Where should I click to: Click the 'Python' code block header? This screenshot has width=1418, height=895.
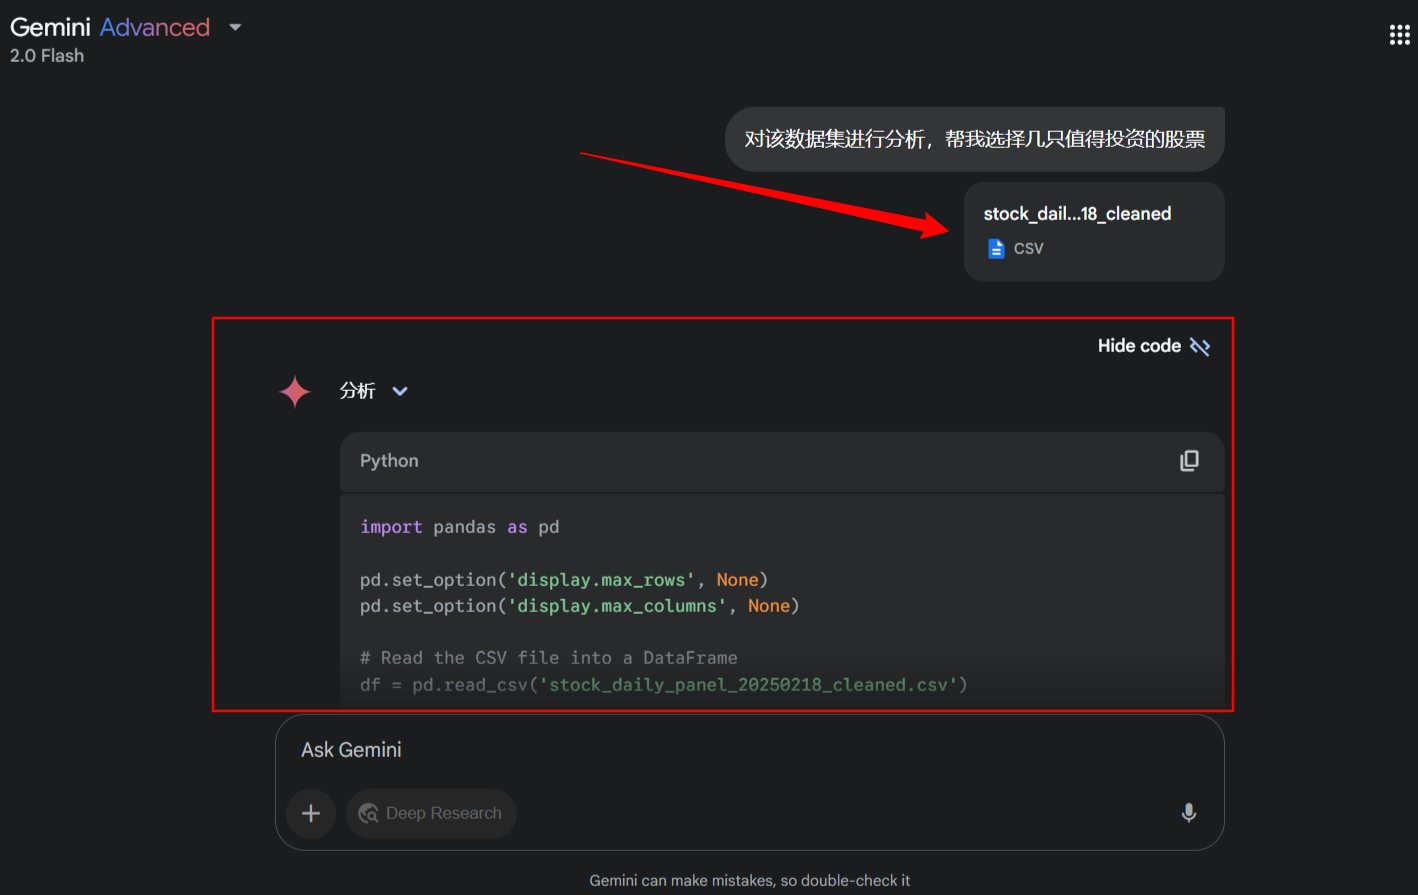click(782, 461)
